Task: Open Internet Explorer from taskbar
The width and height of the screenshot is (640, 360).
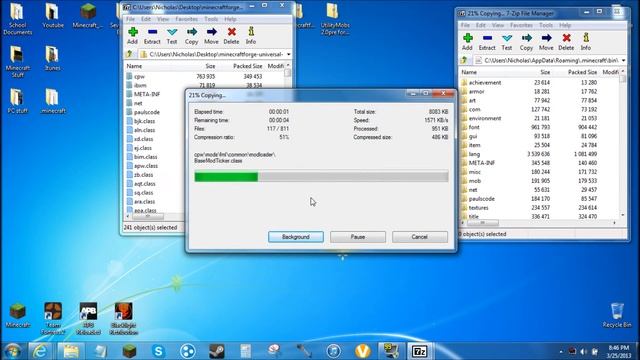Action: pyautogui.click(x=40, y=351)
